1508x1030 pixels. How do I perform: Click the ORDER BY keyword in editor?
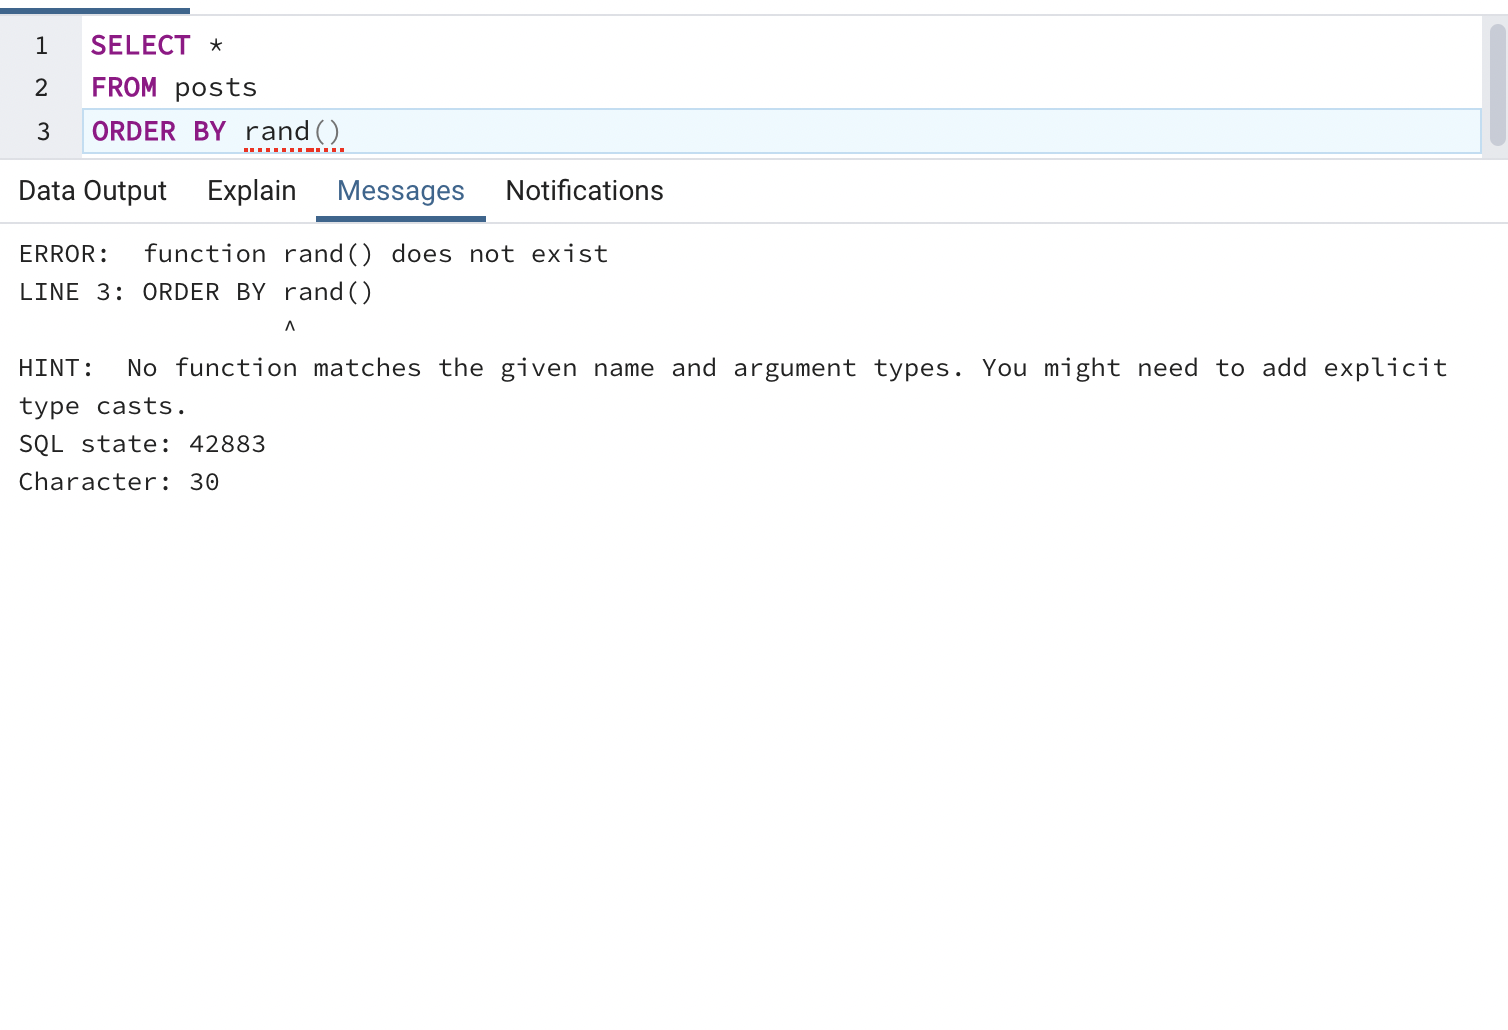159,132
